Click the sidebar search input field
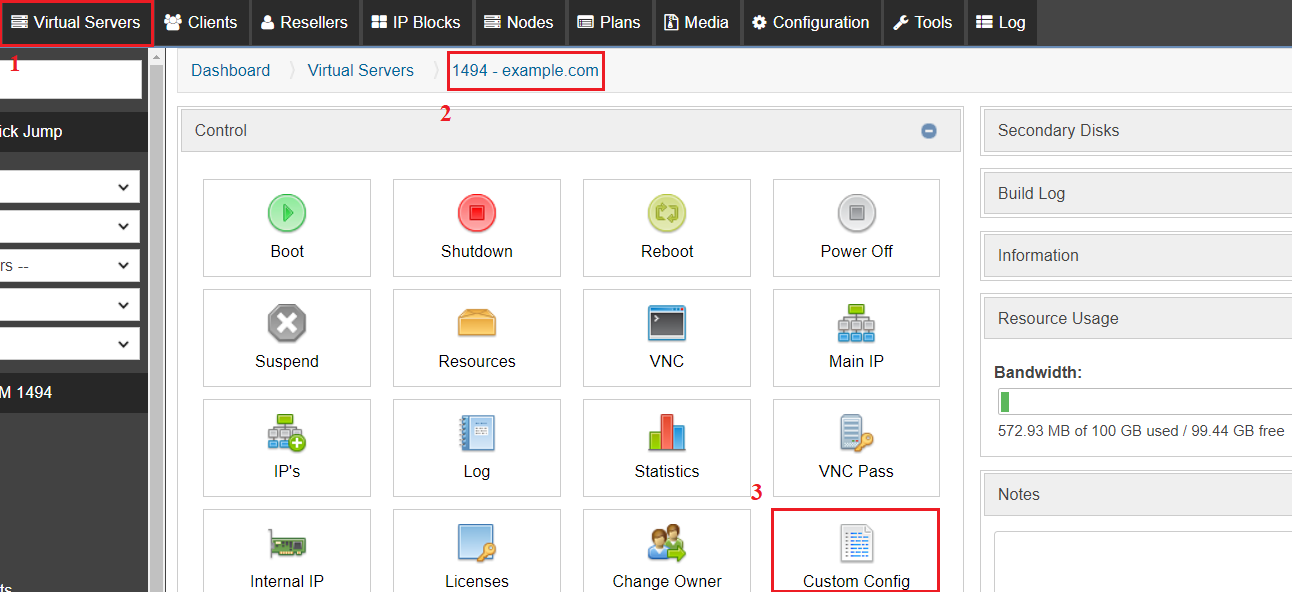Viewport: 1292px width, 592px height. (x=70, y=80)
